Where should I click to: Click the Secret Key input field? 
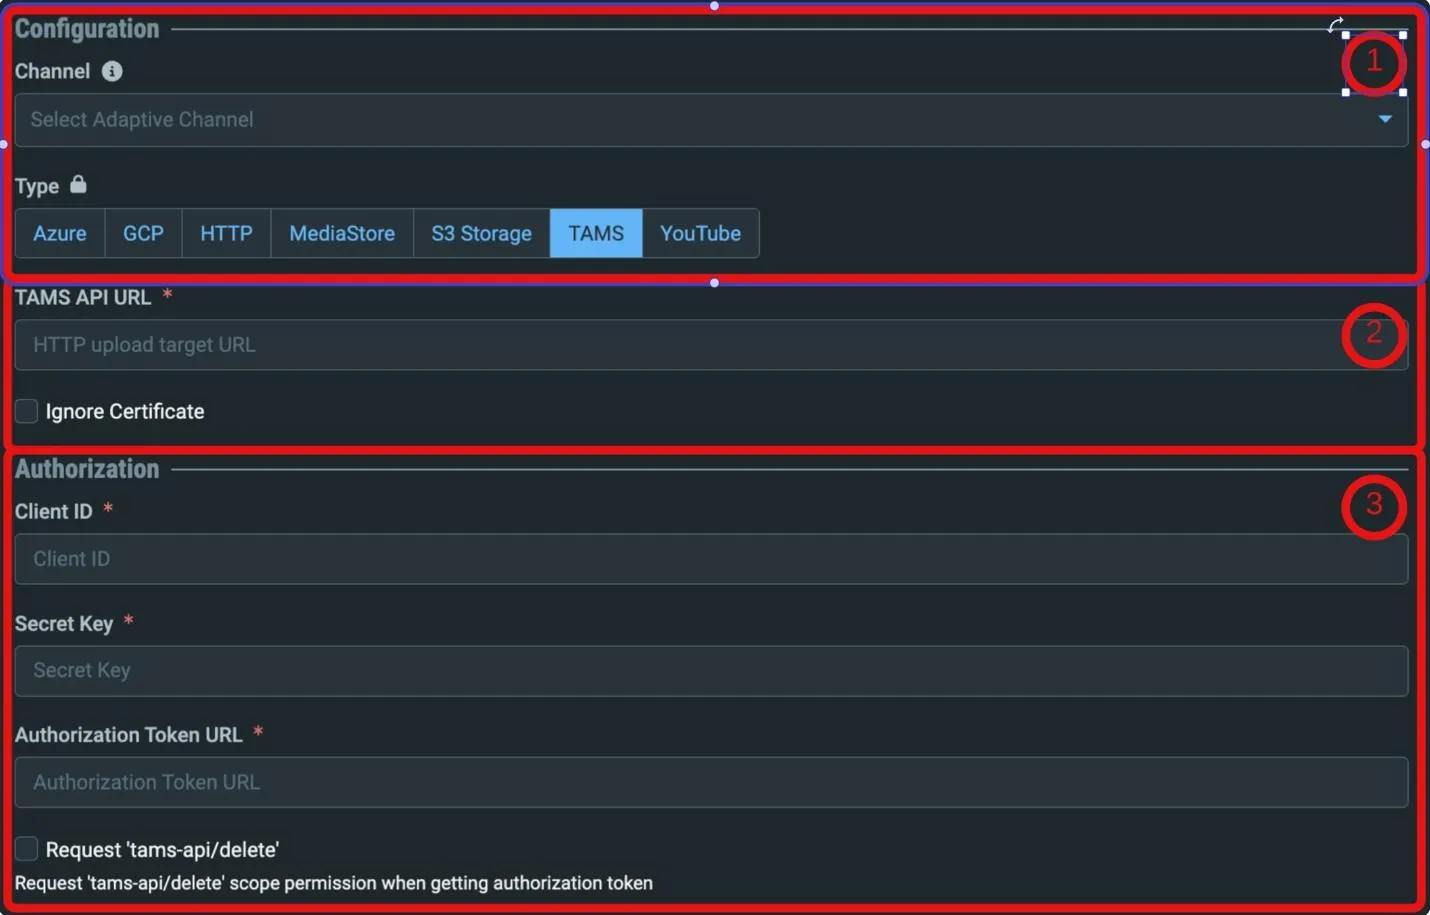click(711, 671)
